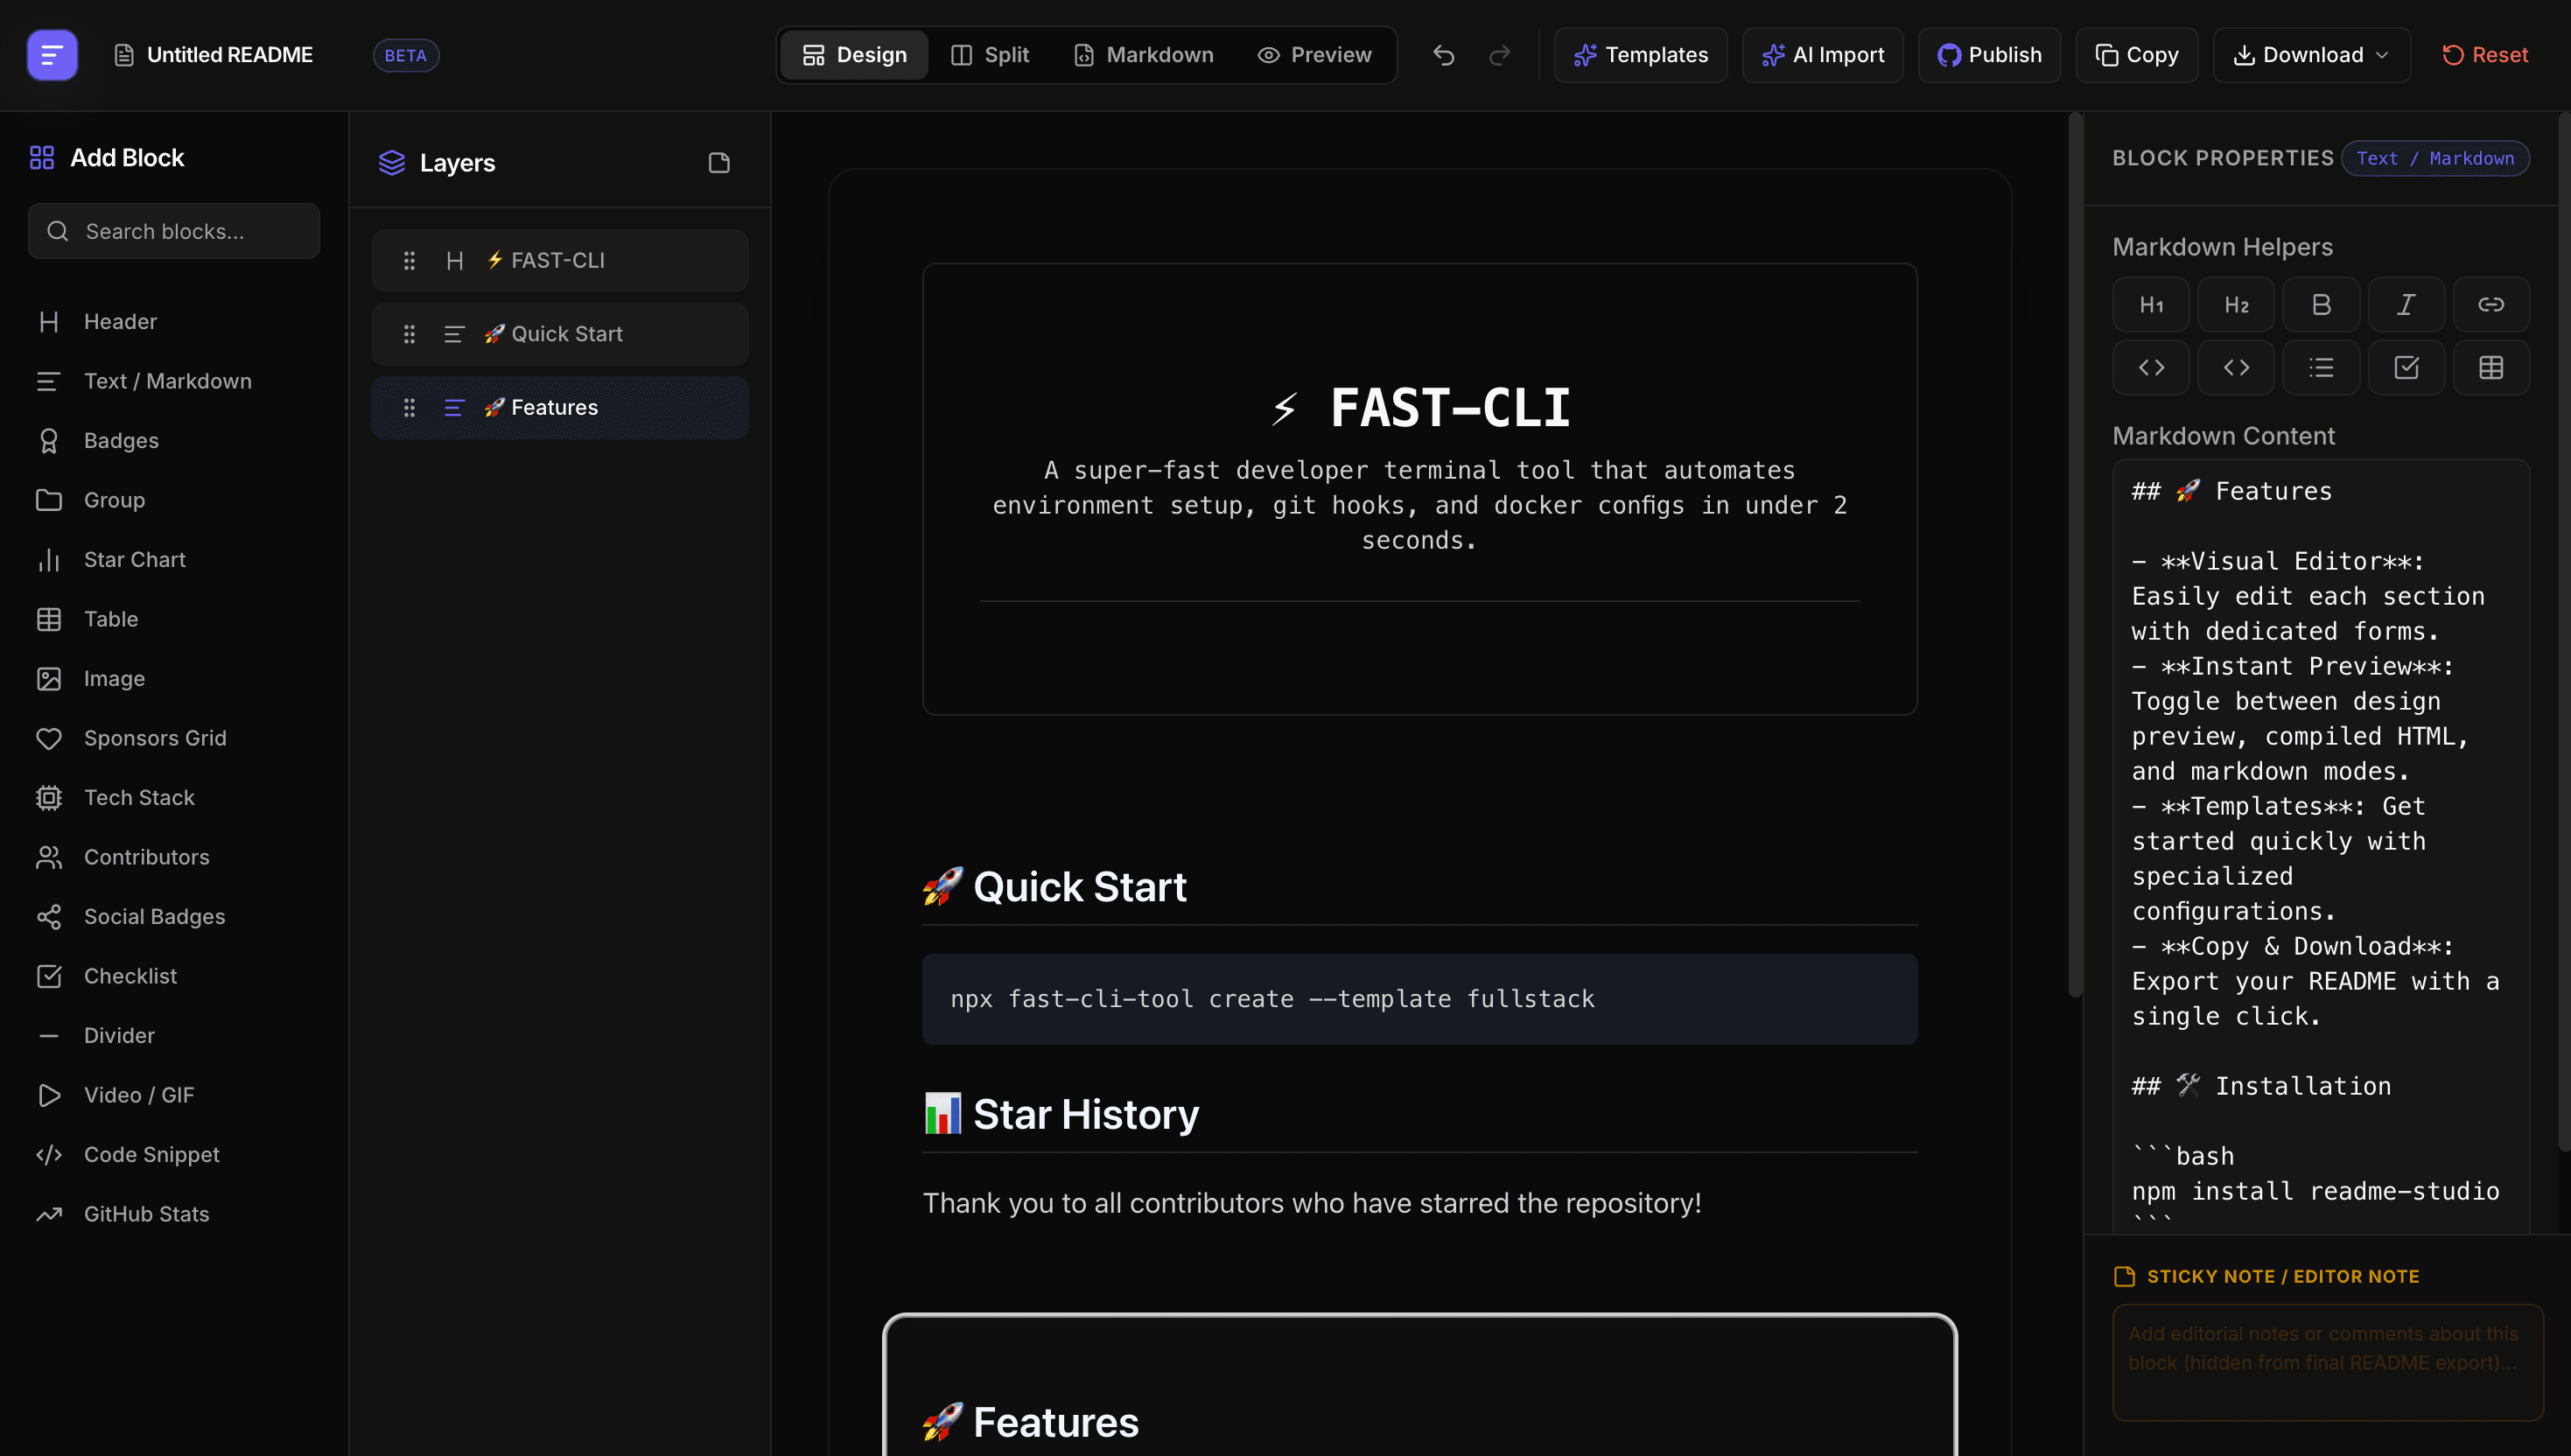Switch to the Design view tab
This screenshot has width=2571, height=1456.
(854, 55)
